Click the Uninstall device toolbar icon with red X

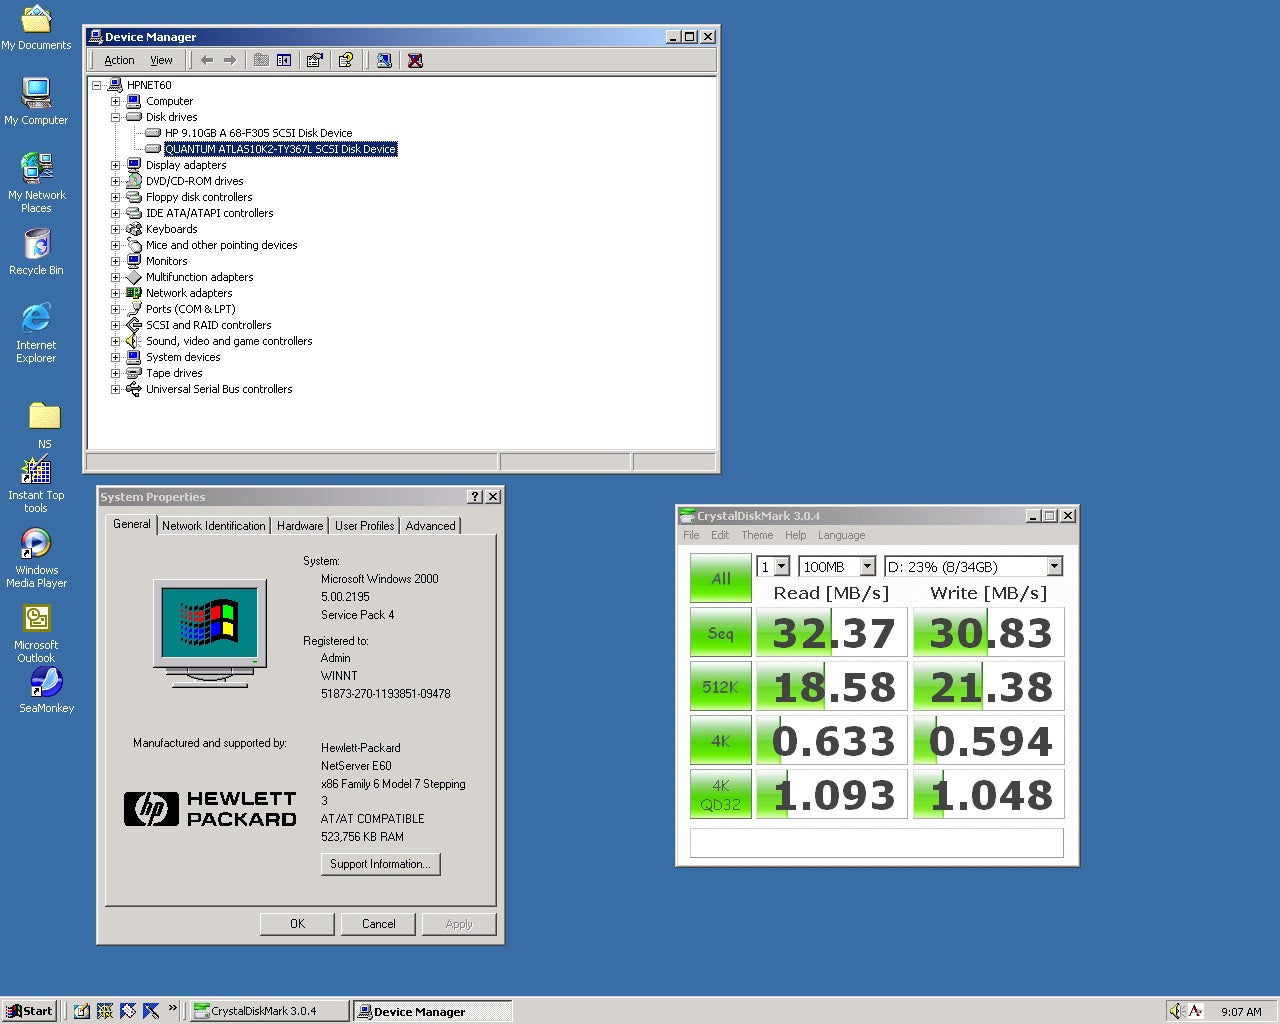click(x=415, y=60)
